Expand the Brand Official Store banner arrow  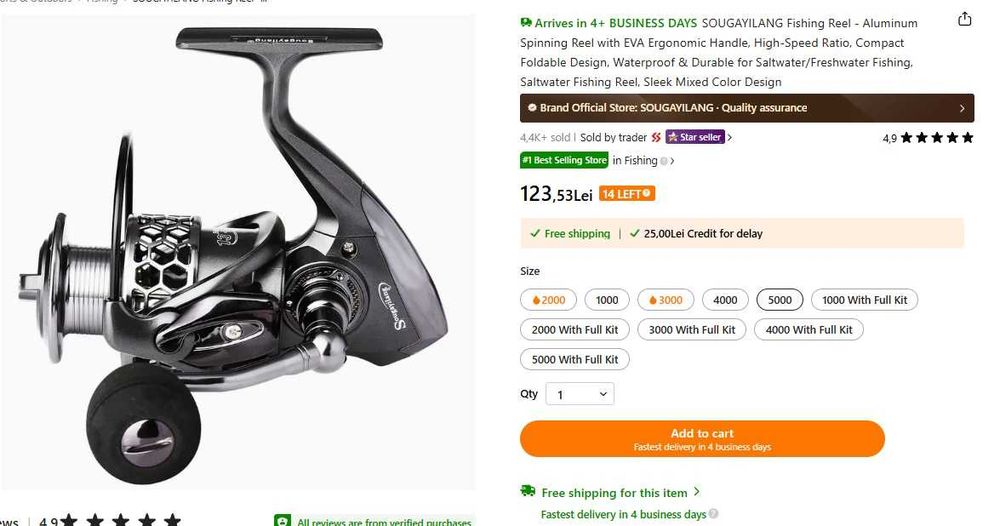click(x=962, y=108)
